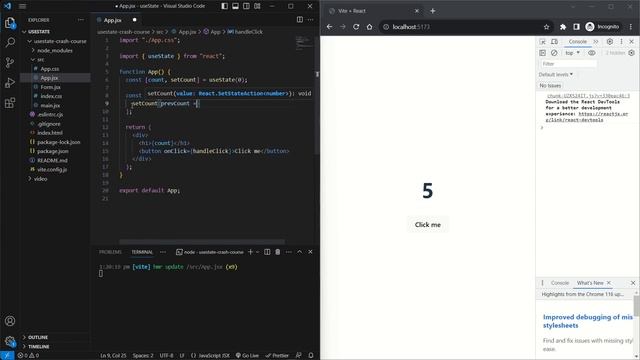Bookmark this page with star icon

tap(547, 27)
